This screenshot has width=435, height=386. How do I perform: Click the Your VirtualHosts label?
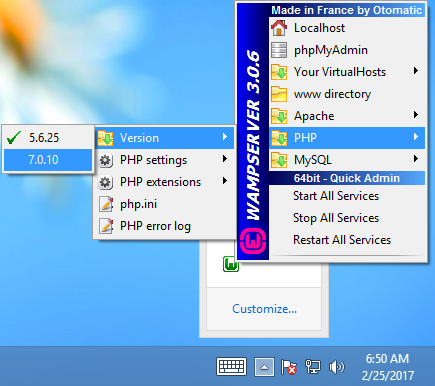[340, 72]
